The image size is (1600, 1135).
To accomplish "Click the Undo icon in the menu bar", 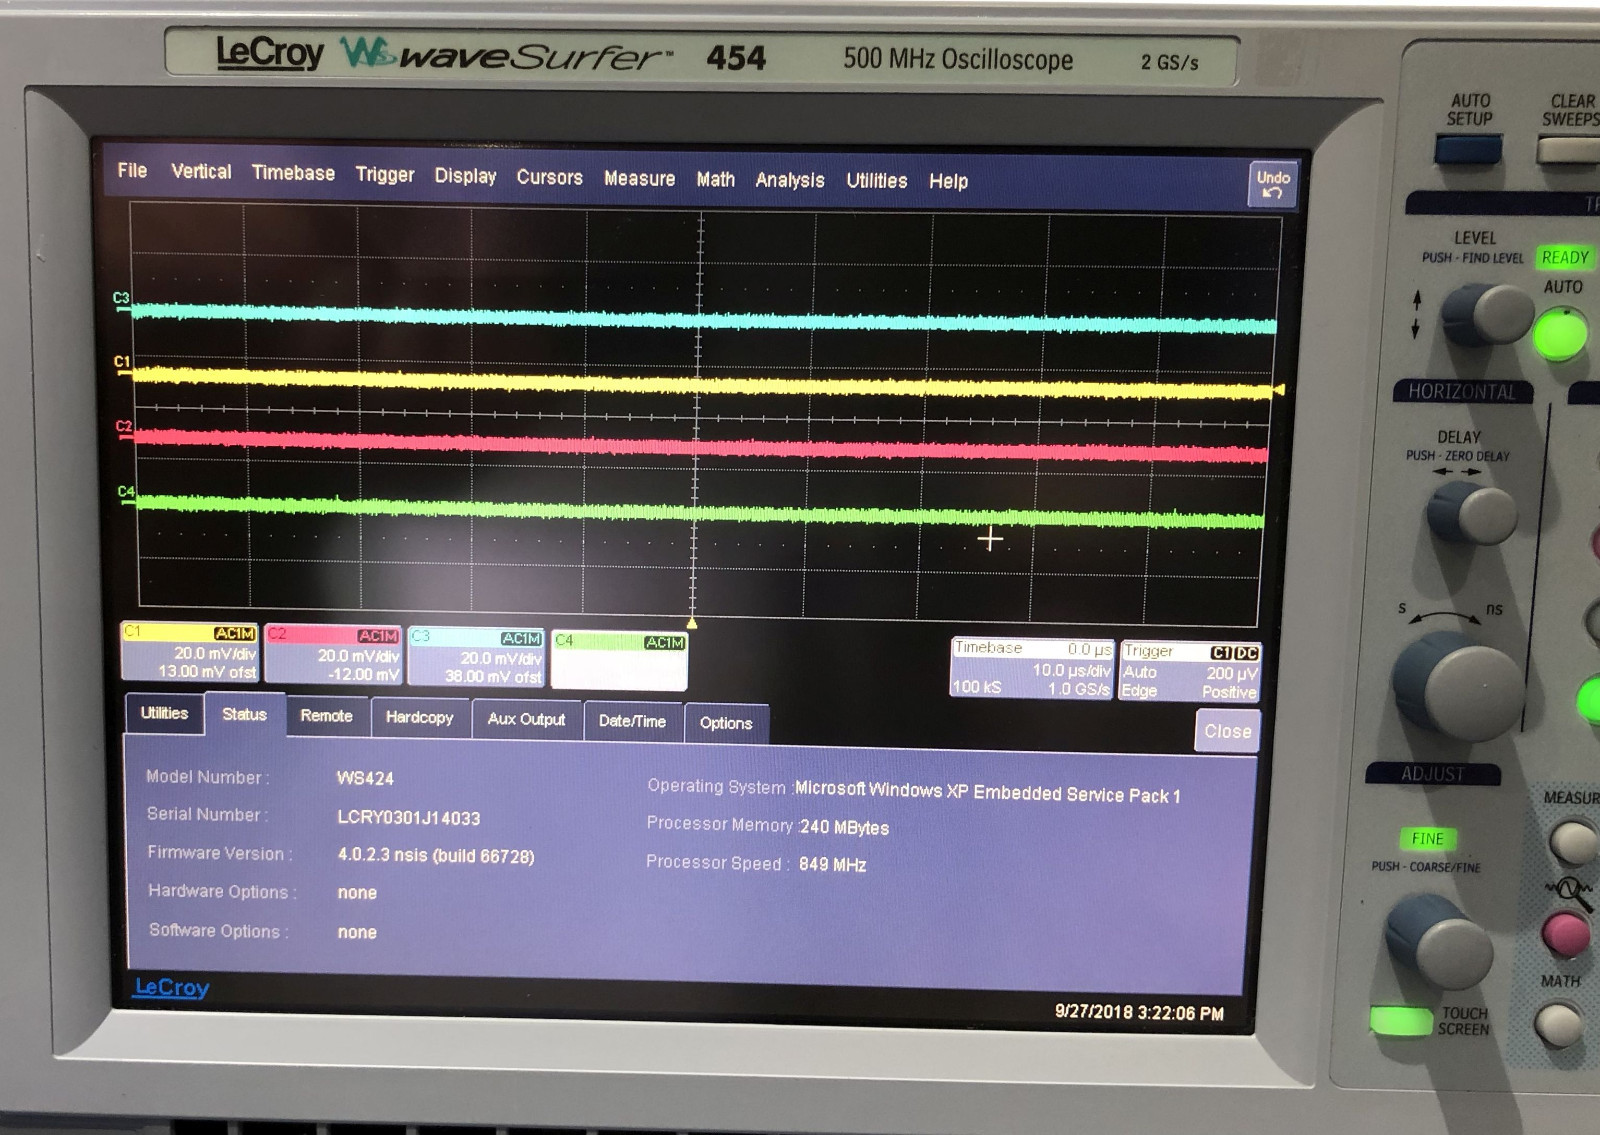I will point(1270,183).
